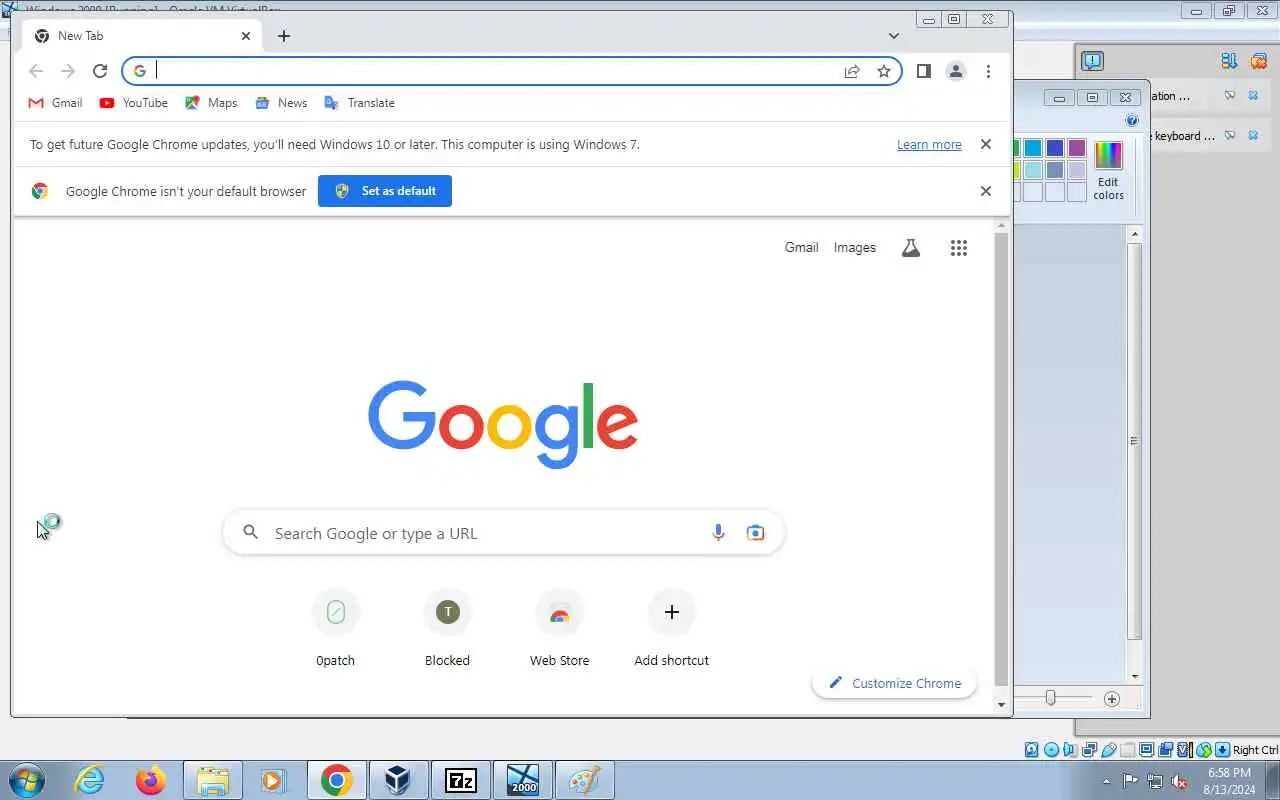Click the Learn more link
The height and width of the screenshot is (800, 1280).
tap(929, 145)
